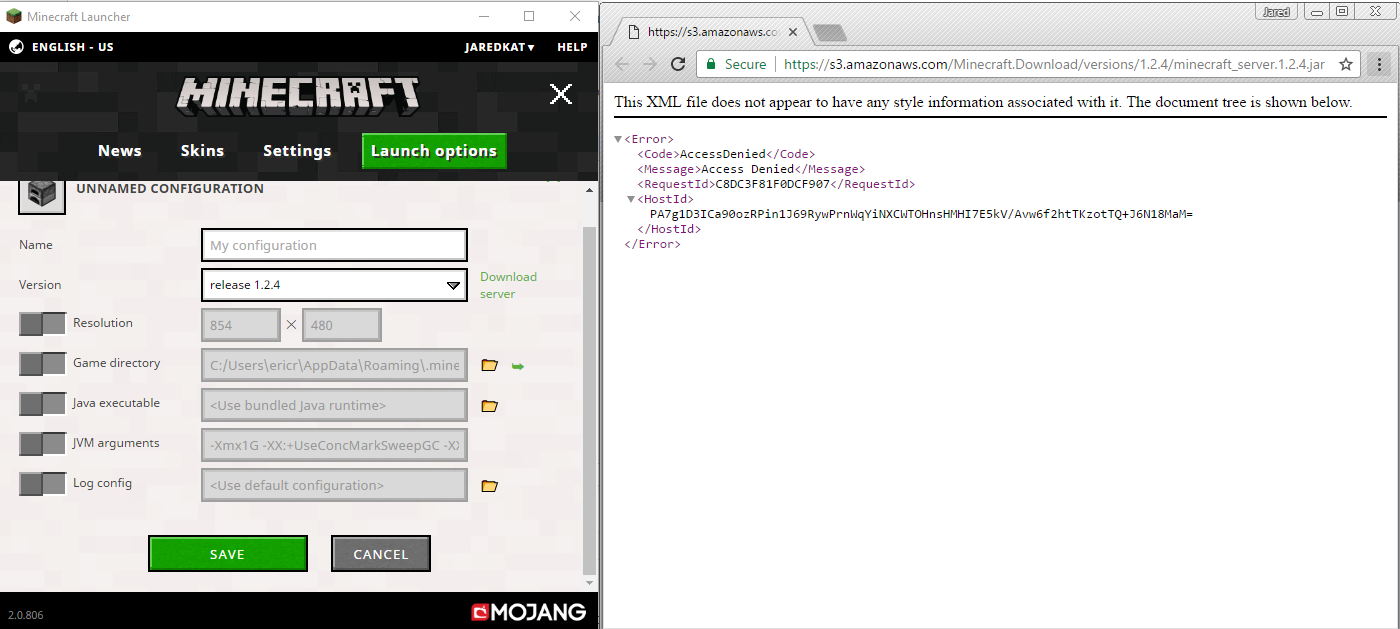Click the Download server link
The image size is (1400, 629).
tap(508, 285)
